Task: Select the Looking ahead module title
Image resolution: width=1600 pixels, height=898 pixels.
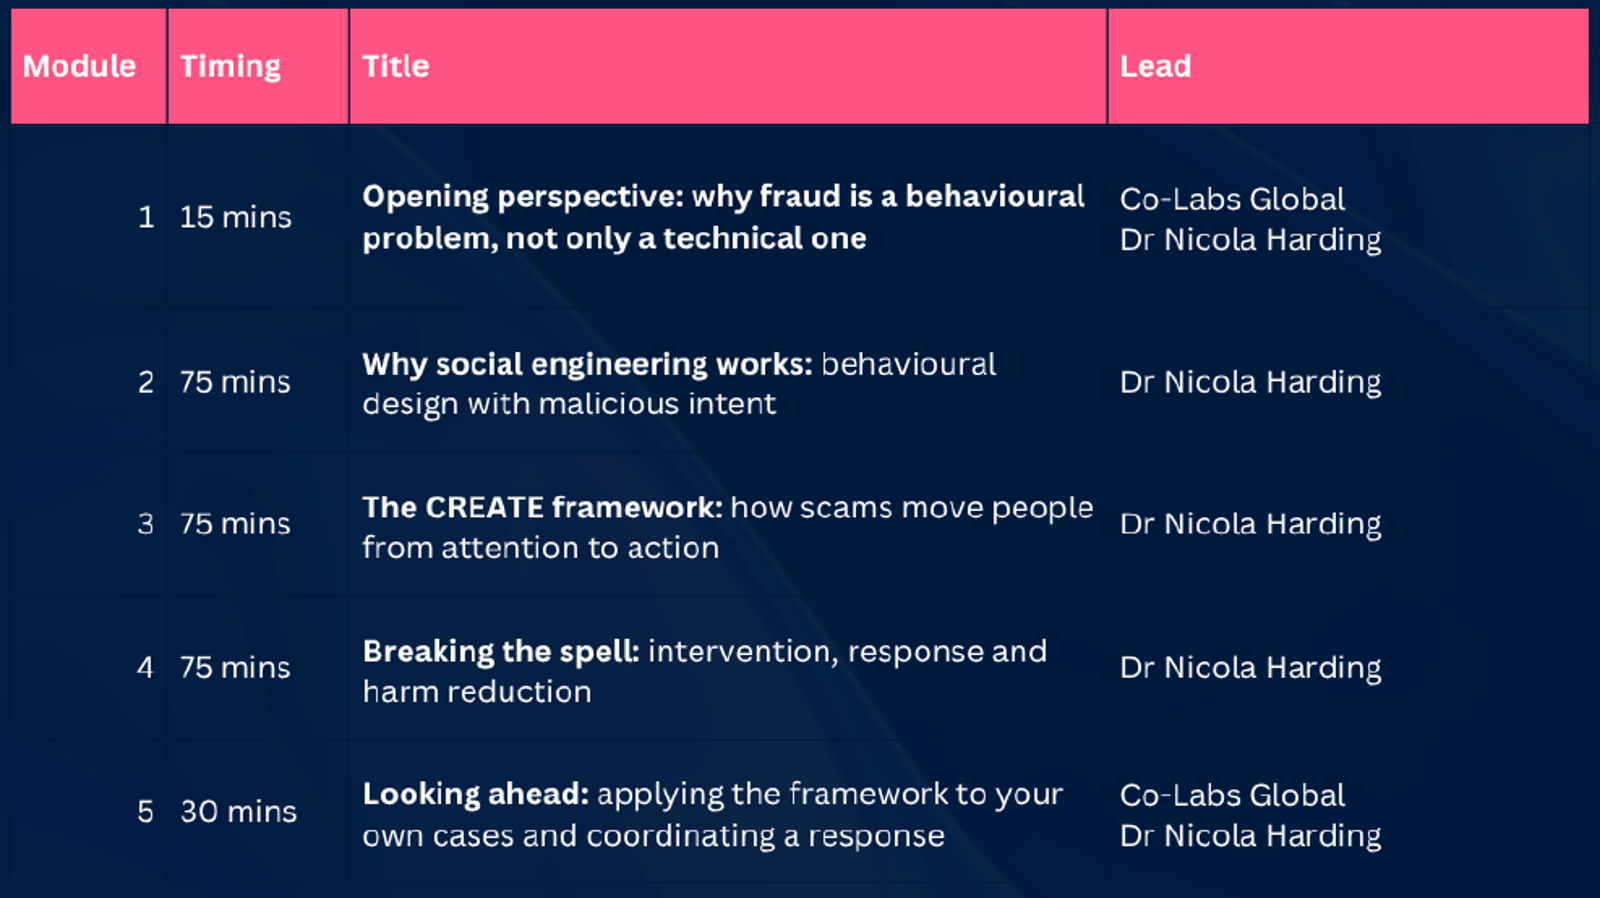Action: [x=712, y=814]
